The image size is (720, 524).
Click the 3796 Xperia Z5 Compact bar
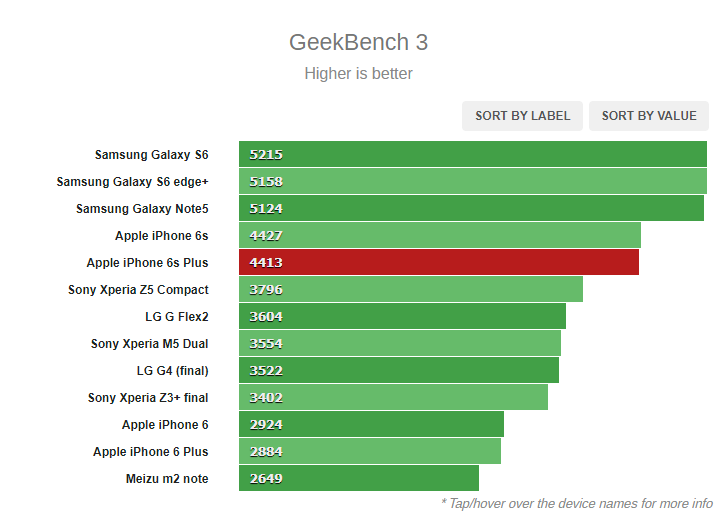point(410,290)
